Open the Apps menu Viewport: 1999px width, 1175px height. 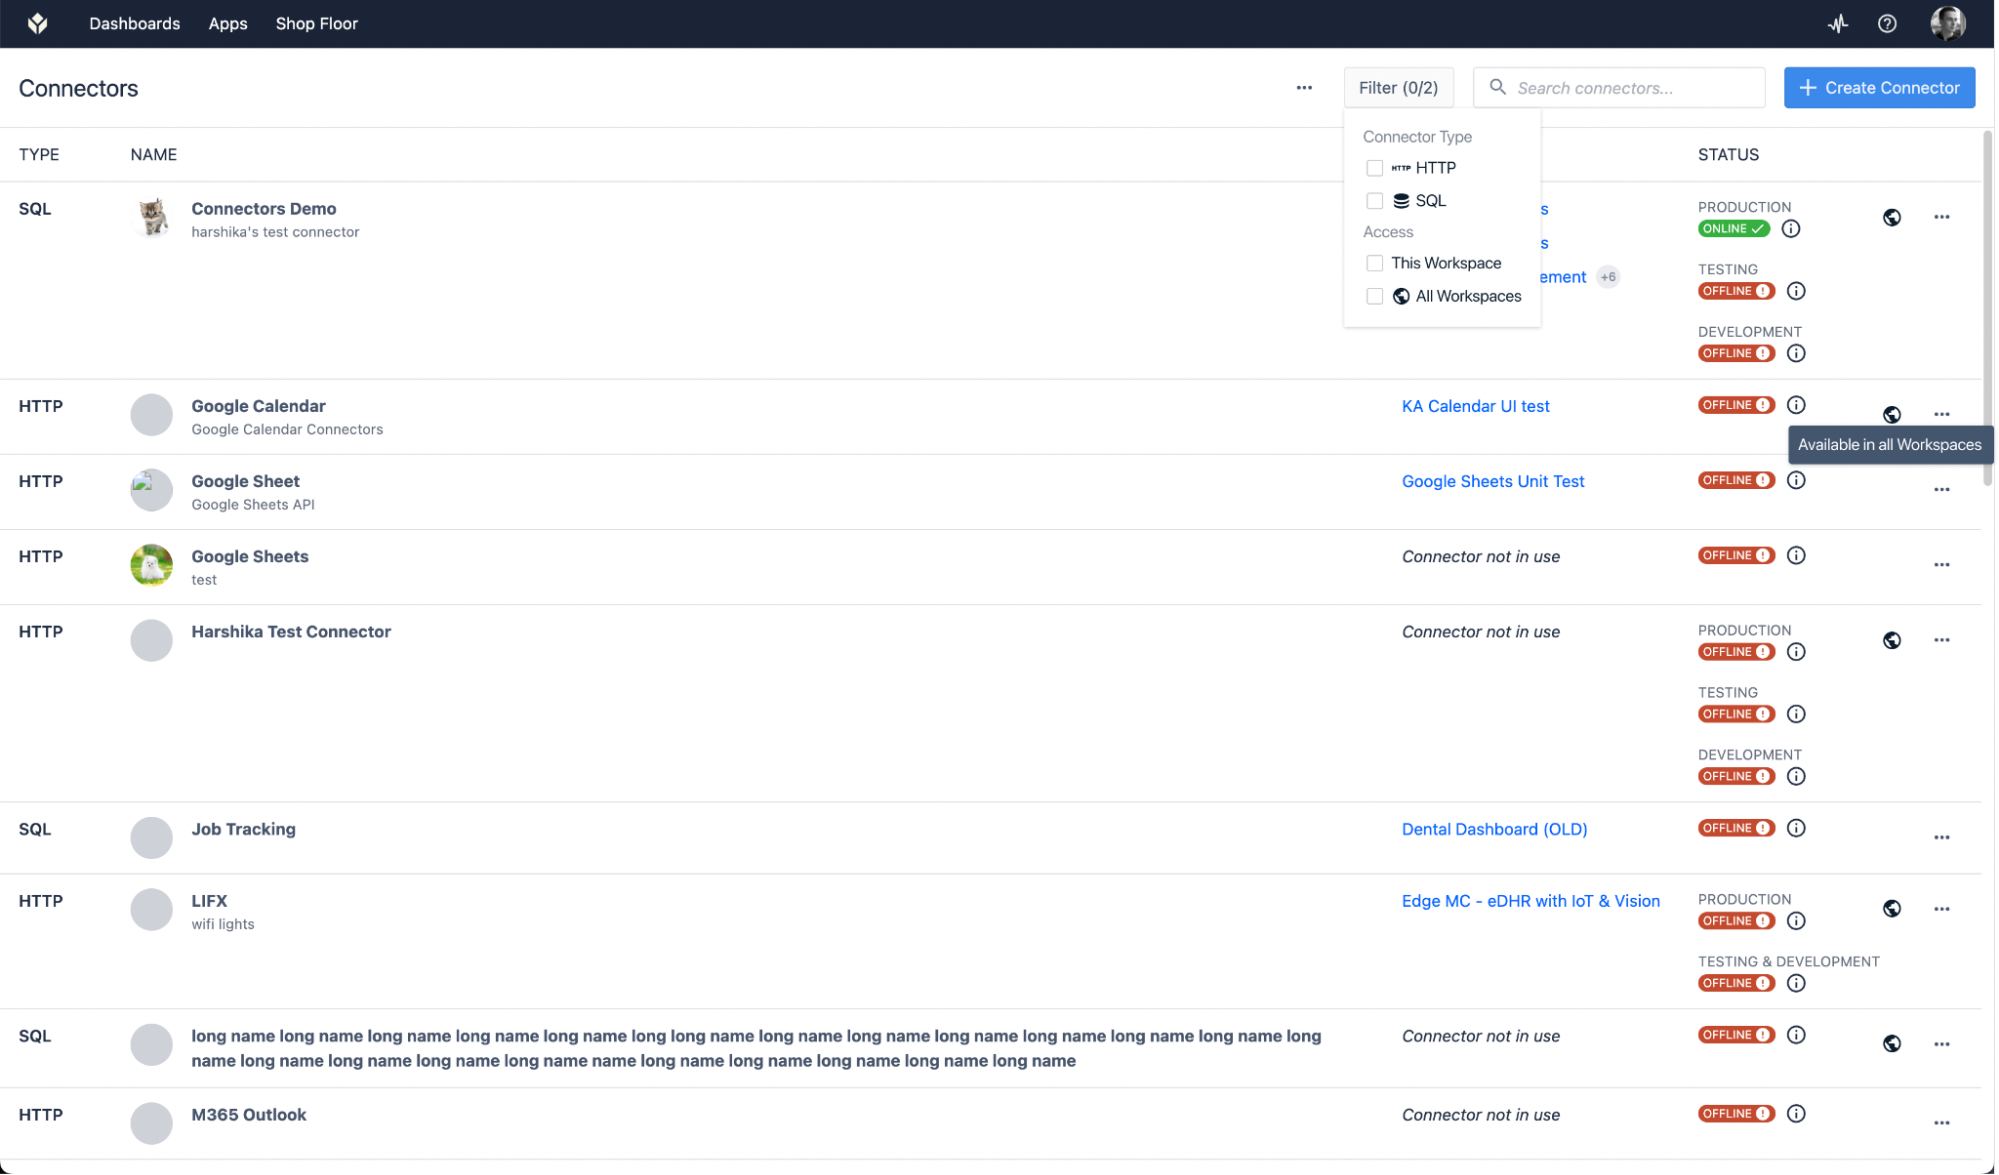pyautogui.click(x=228, y=23)
